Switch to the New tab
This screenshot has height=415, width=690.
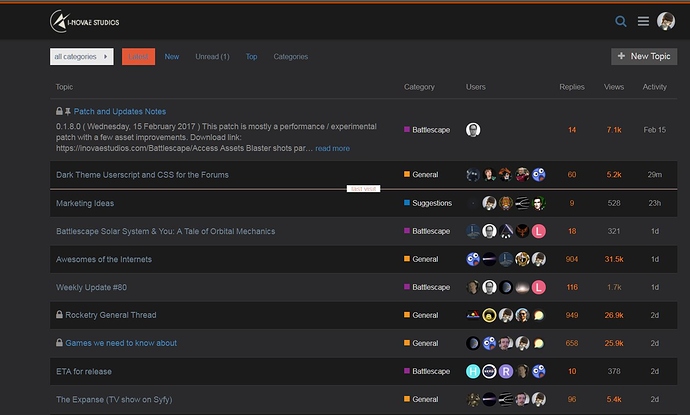172,57
